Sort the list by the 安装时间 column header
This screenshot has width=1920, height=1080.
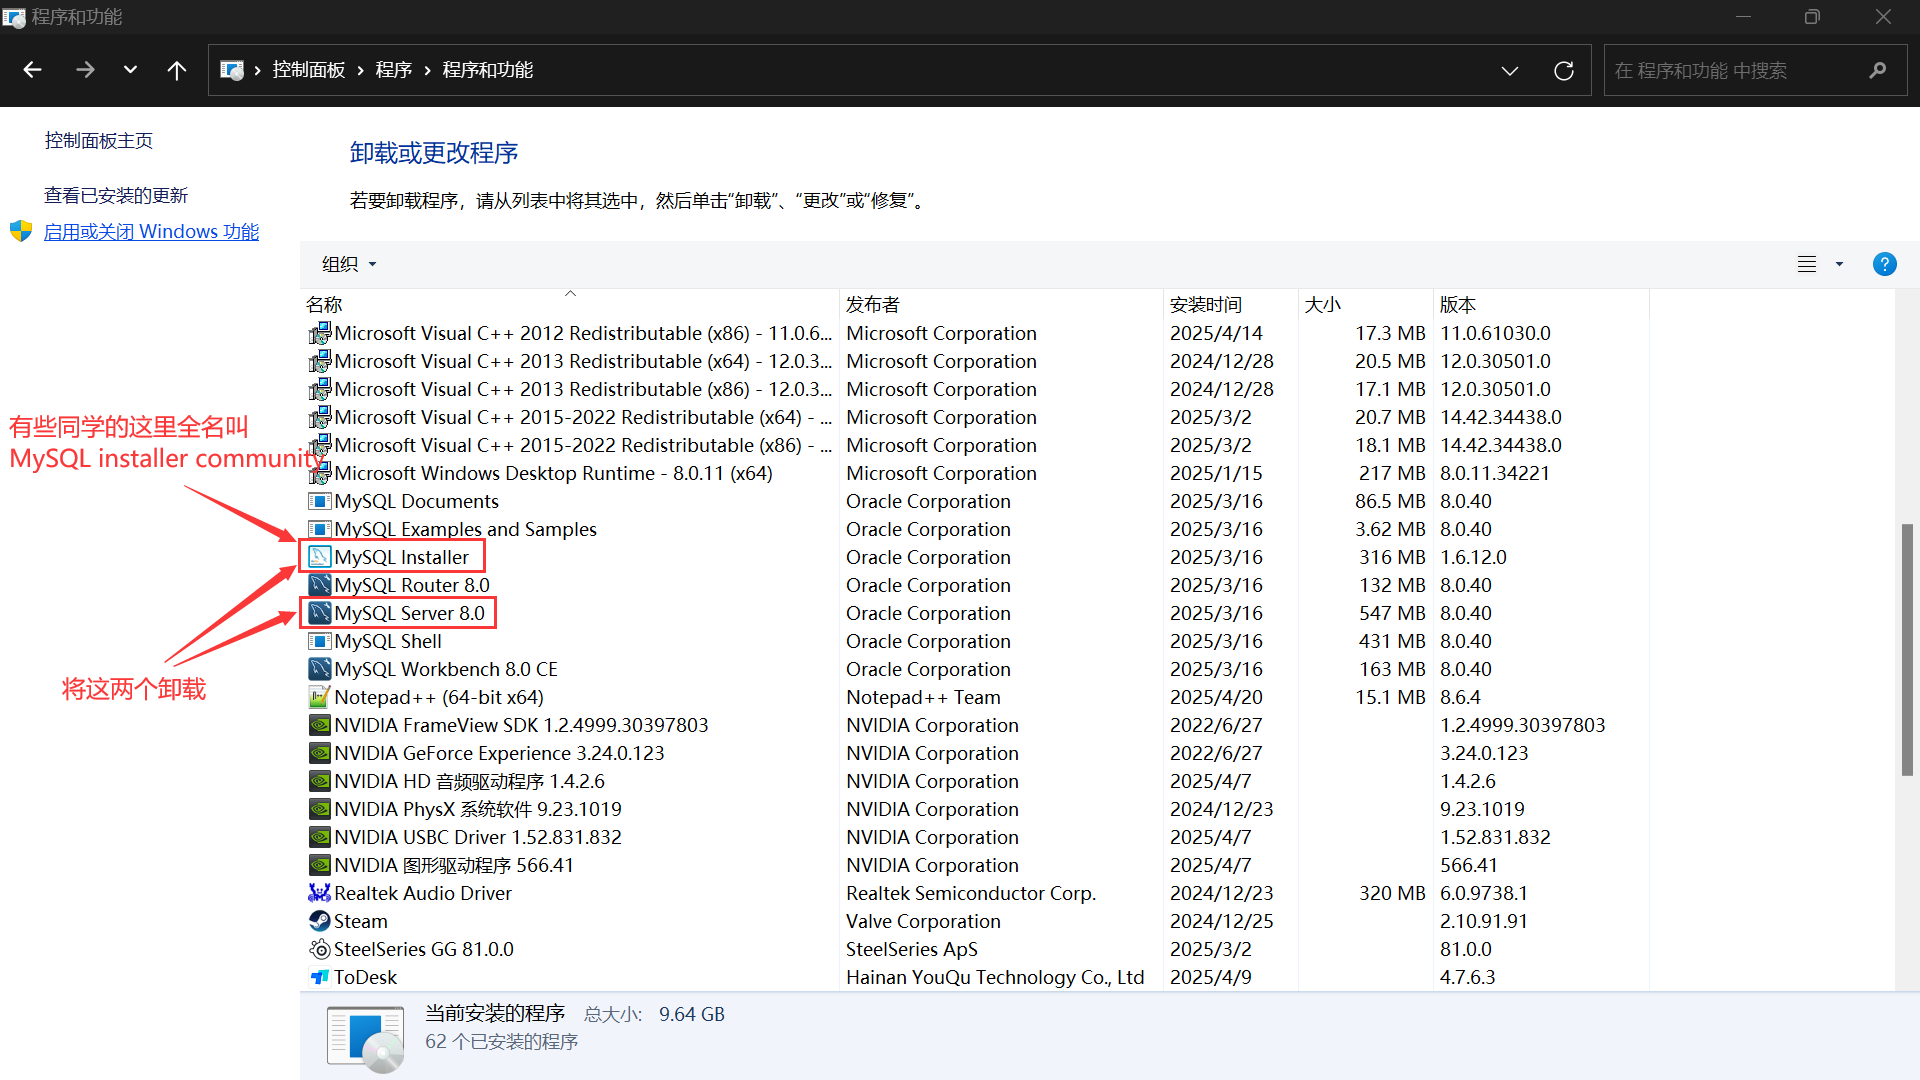tap(1206, 304)
